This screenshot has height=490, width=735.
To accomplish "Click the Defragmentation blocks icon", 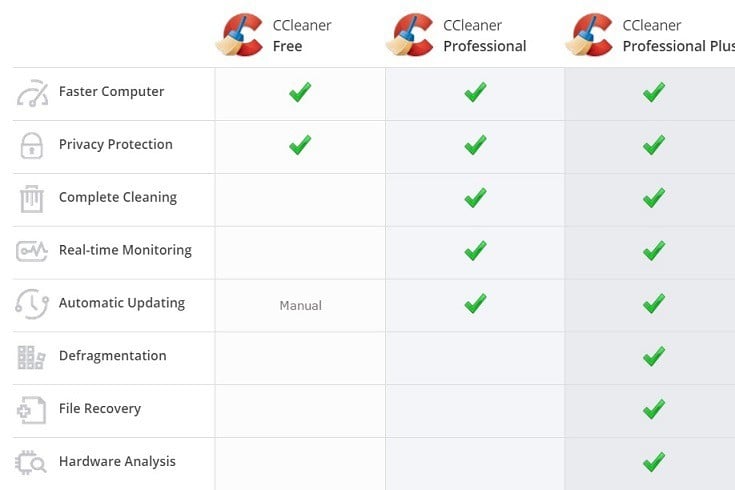I will coord(31,358).
